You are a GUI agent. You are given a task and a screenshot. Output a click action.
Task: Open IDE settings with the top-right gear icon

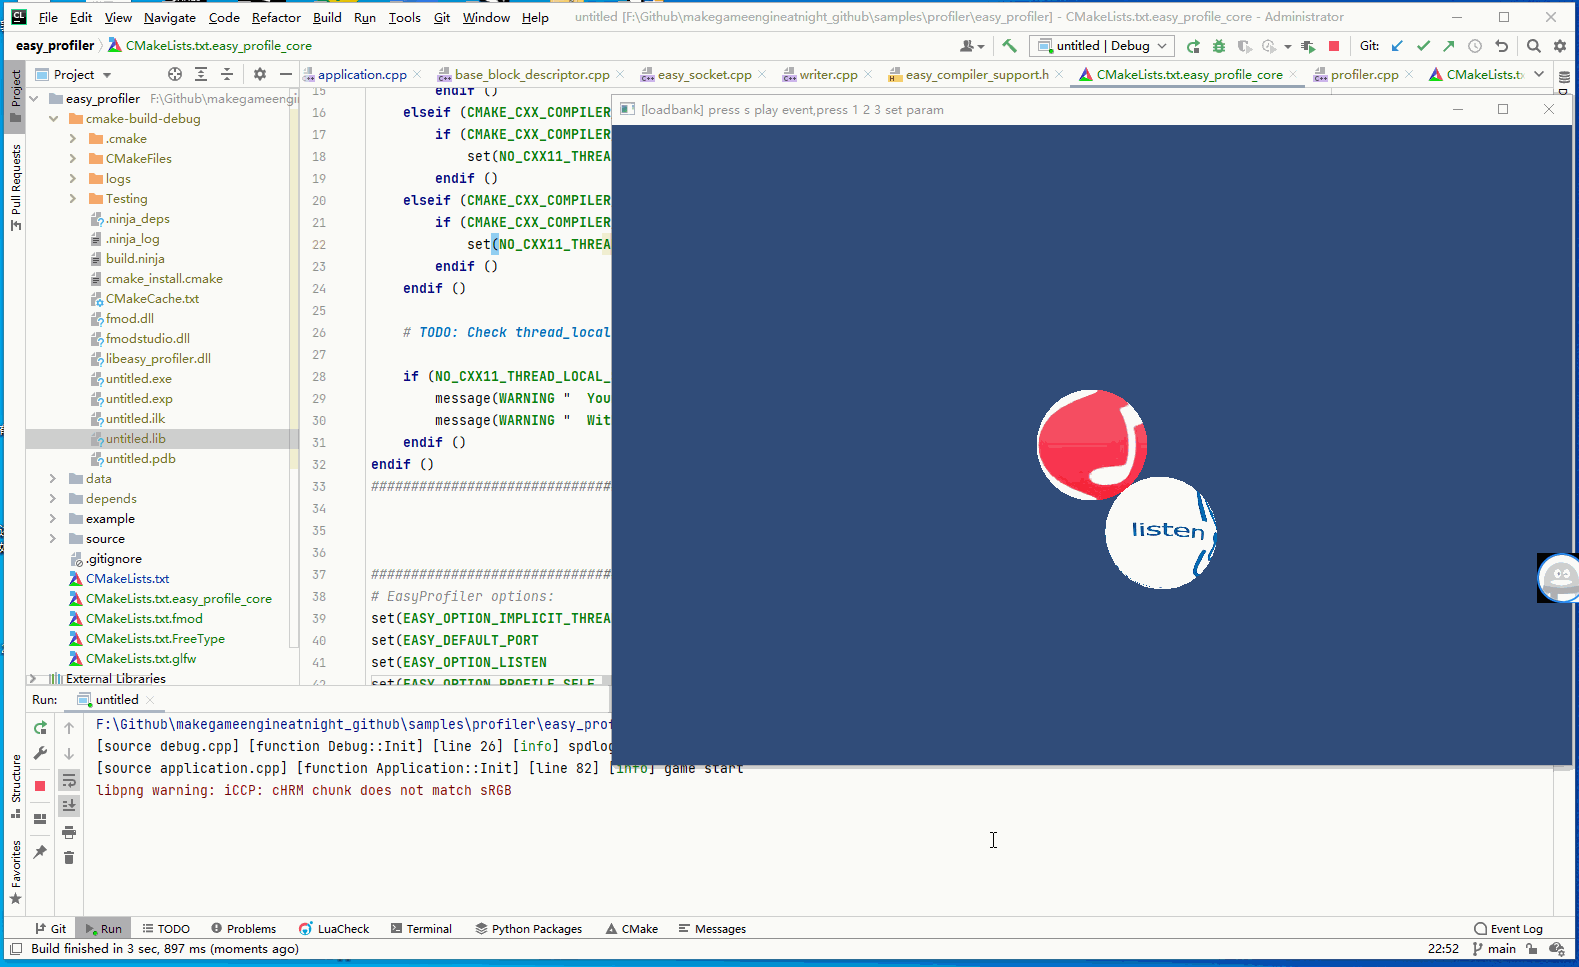1559,46
